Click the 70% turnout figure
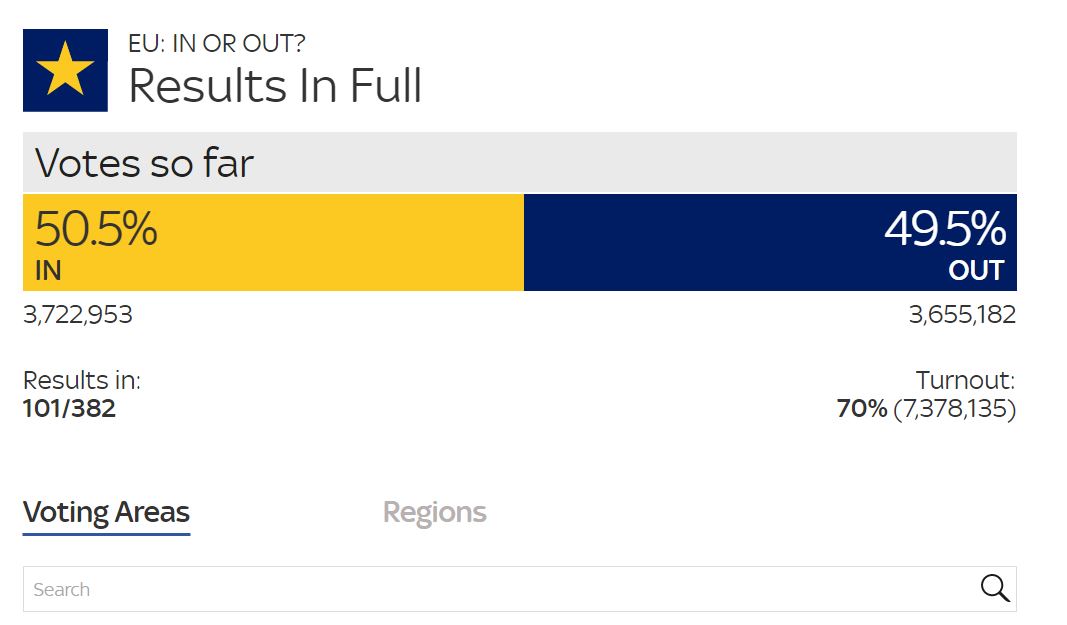This screenshot has height=625, width=1067. (861, 408)
